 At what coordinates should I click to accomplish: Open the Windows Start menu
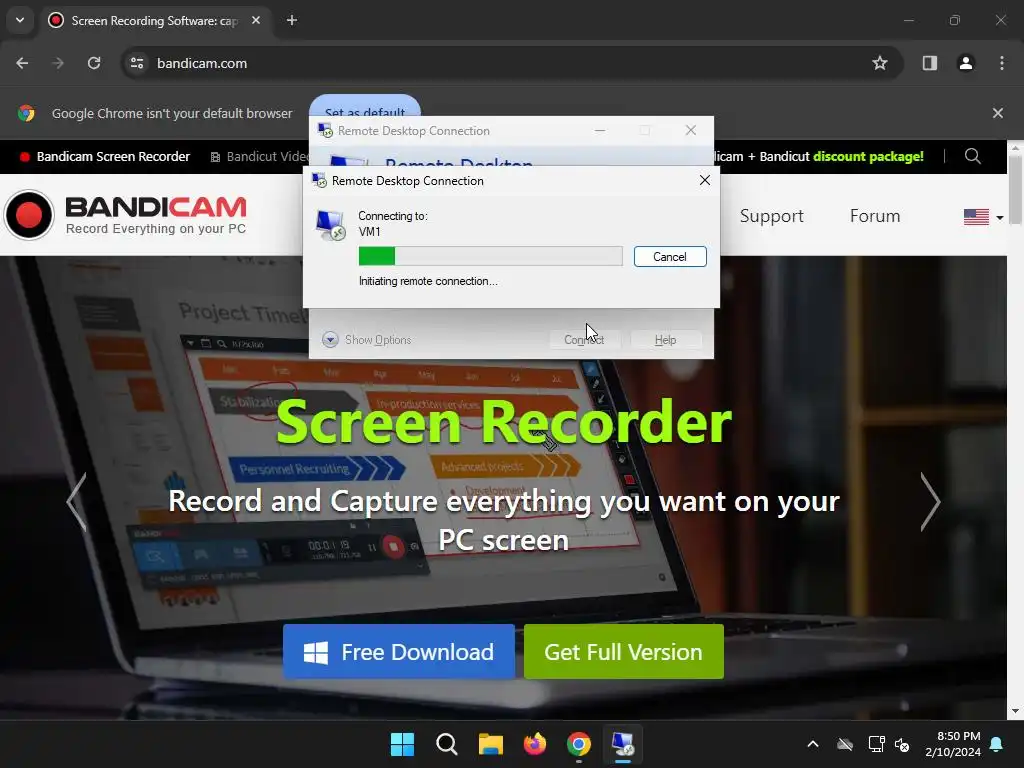(402, 744)
